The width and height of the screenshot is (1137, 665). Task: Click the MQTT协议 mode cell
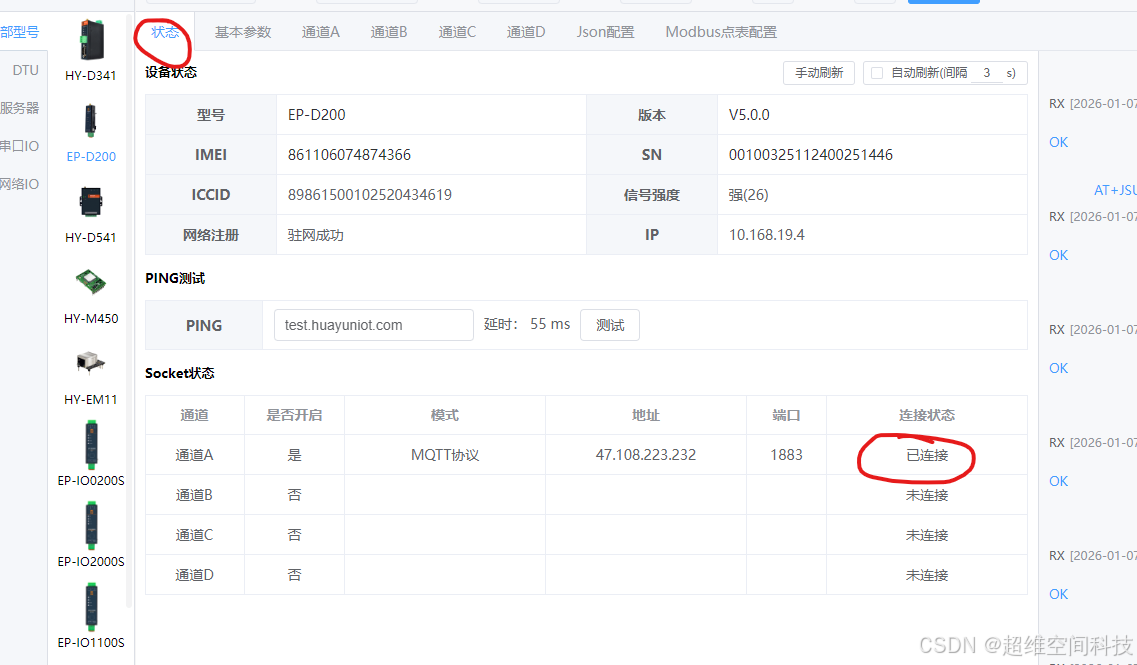coord(445,455)
